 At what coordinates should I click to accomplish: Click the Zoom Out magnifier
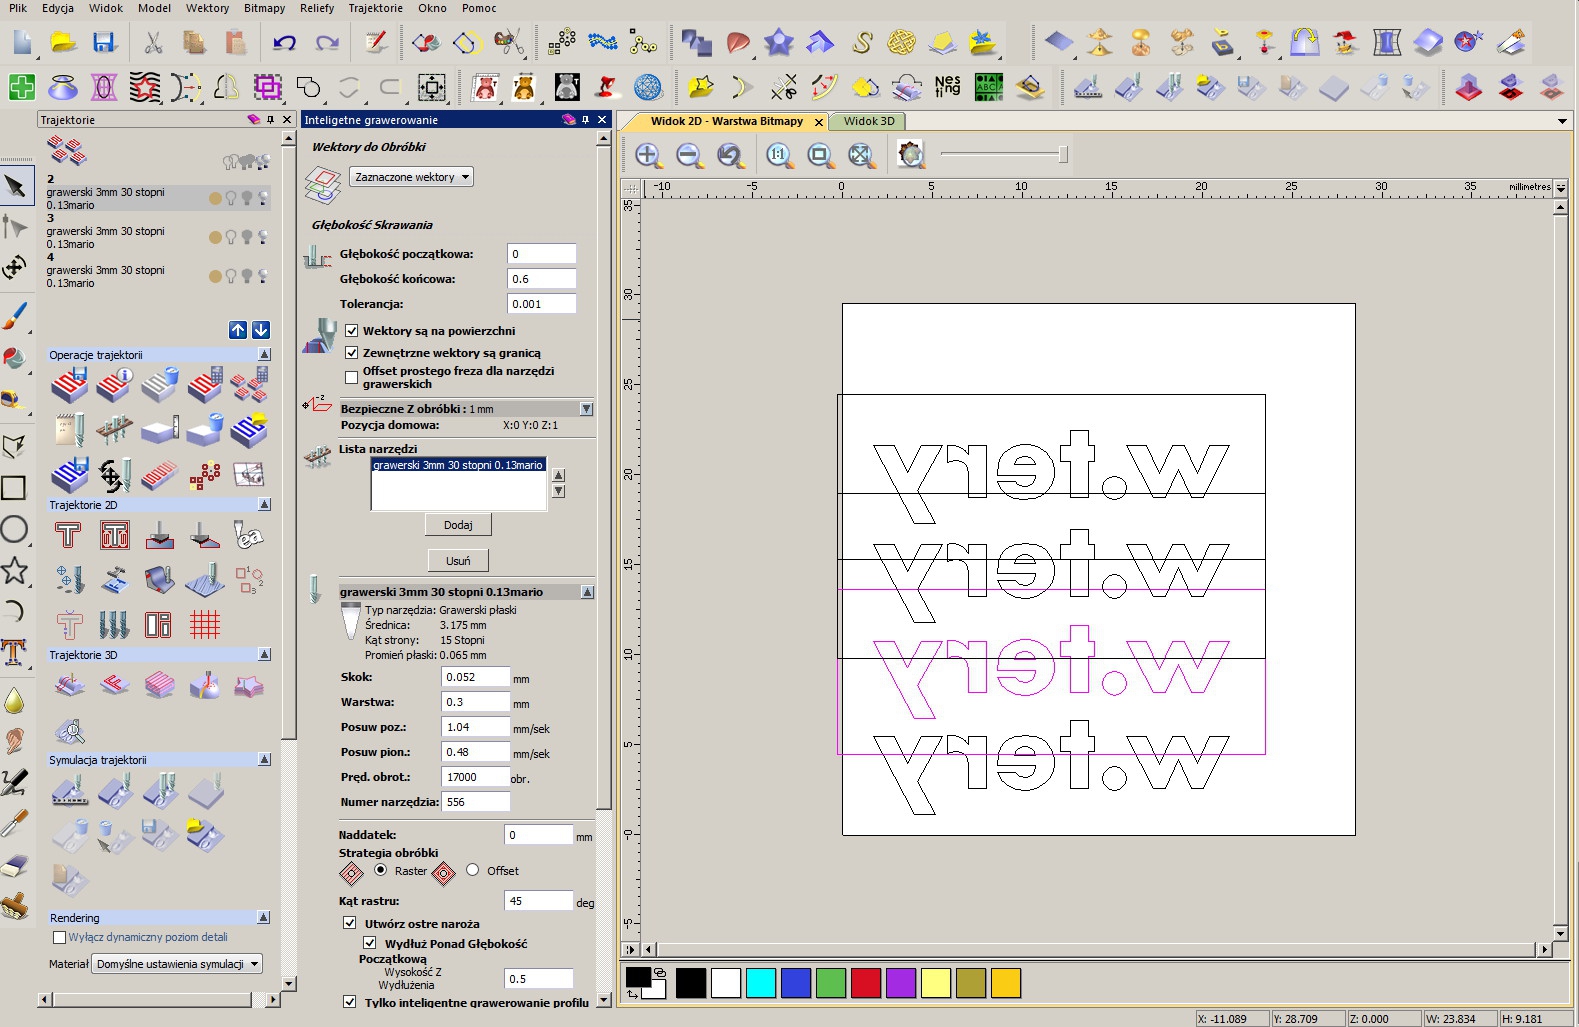click(x=689, y=155)
